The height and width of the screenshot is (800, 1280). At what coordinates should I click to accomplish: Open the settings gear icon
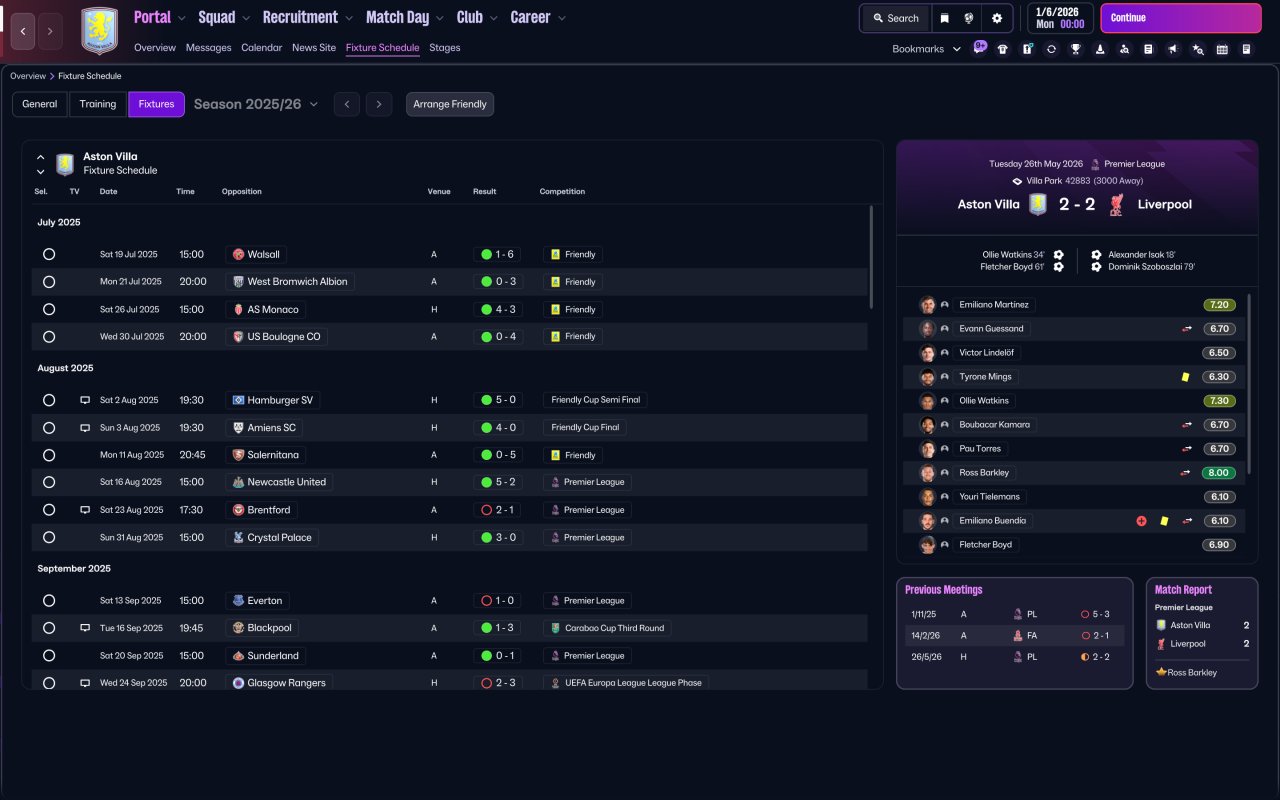[997, 18]
